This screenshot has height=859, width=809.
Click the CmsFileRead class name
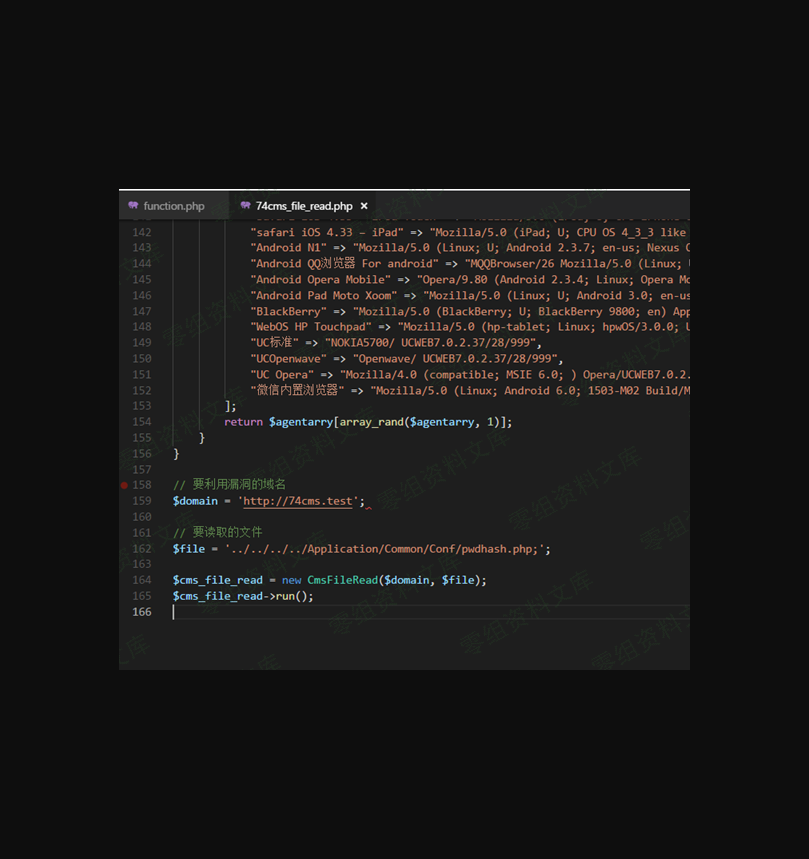[342, 580]
